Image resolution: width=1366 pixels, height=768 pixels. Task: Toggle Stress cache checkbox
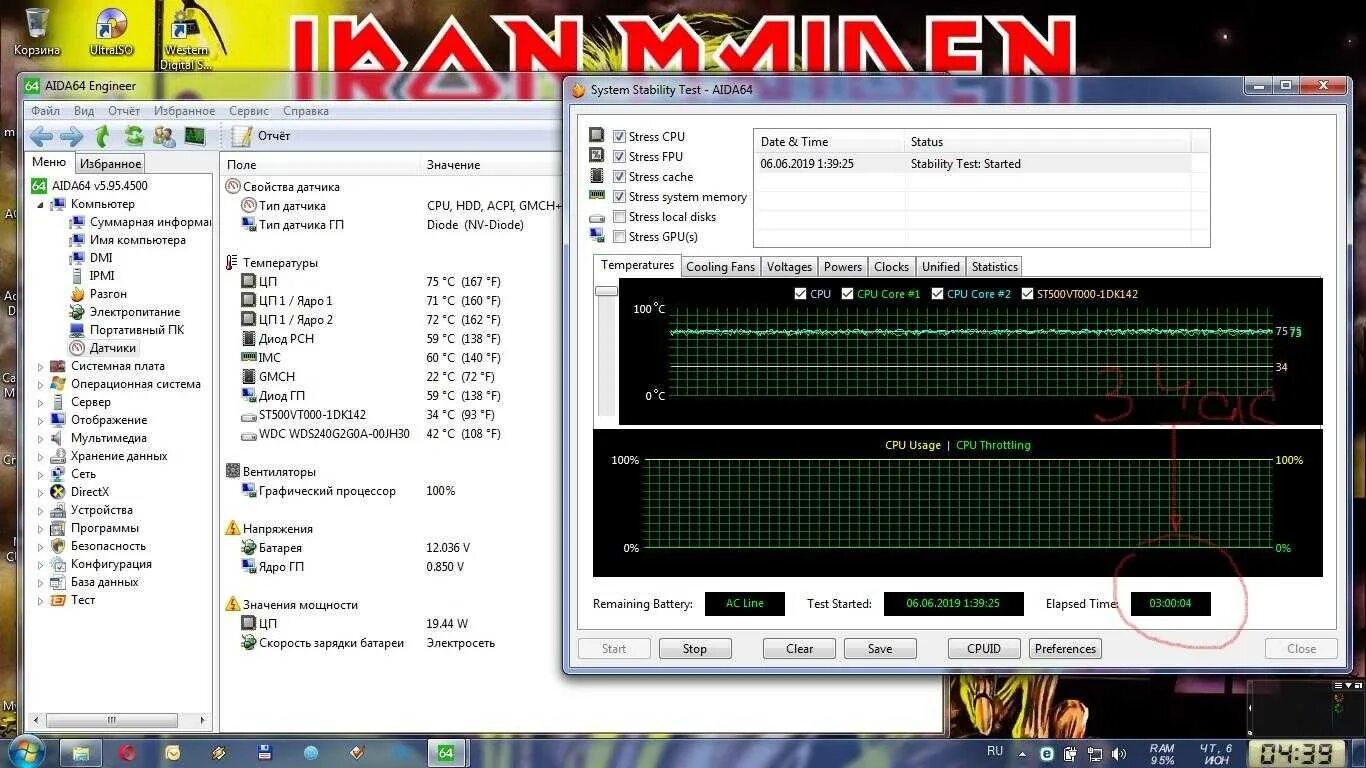(x=620, y=177)
